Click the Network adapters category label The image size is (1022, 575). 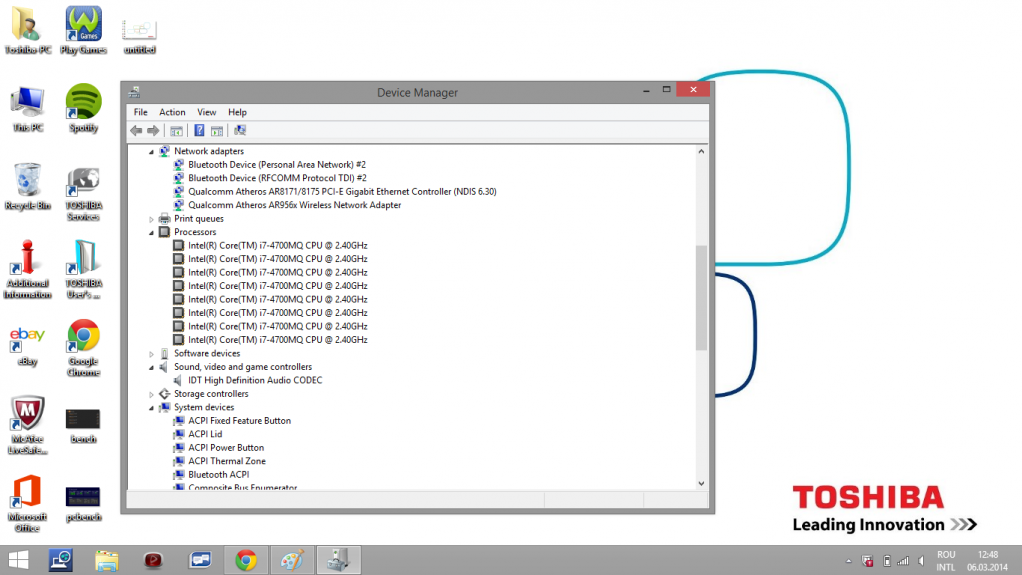point(209,151)
